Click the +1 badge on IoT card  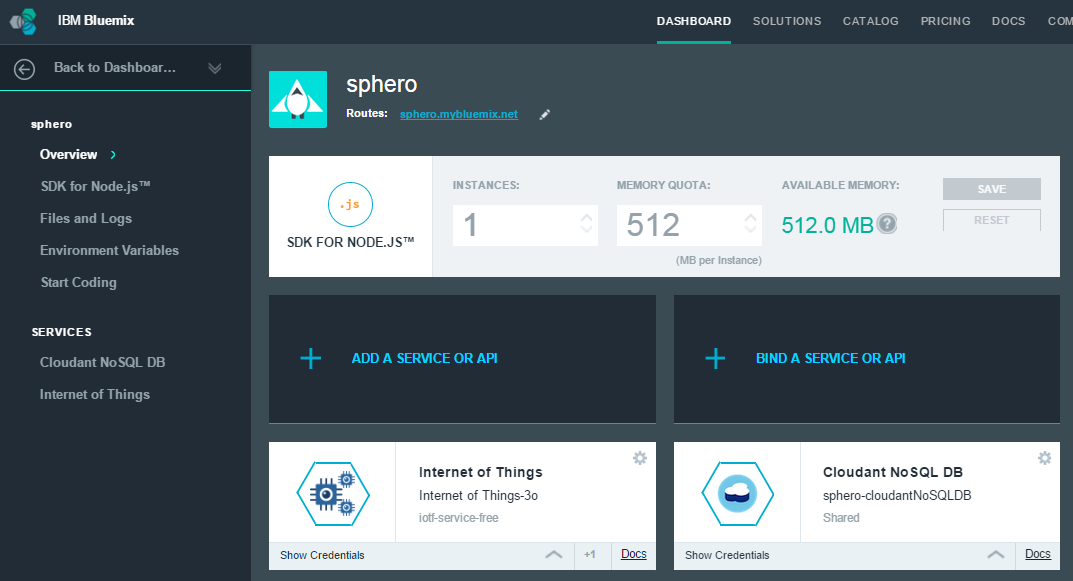[589, 554]
